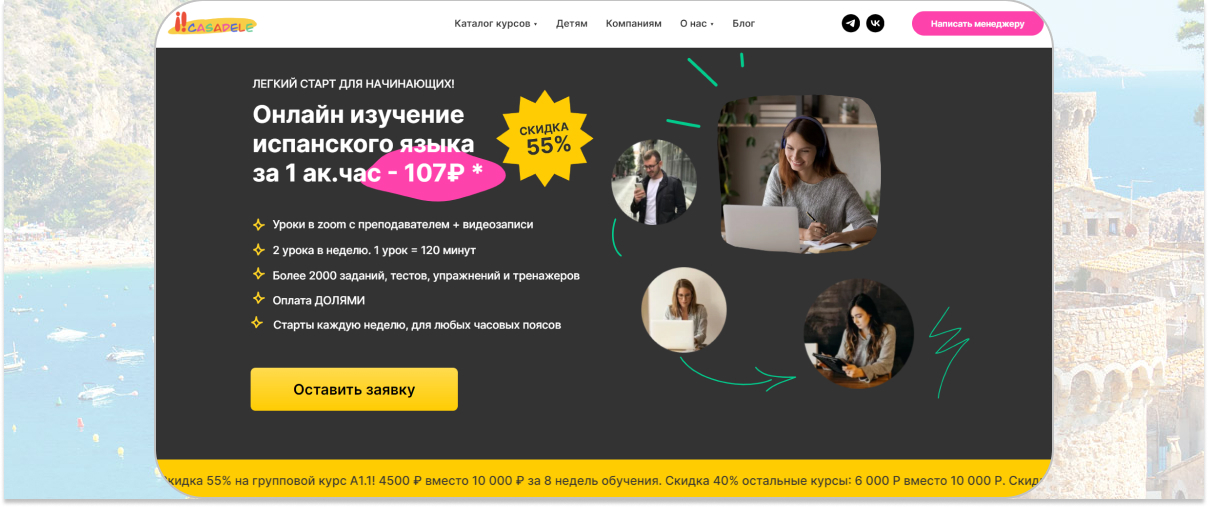Viewport: 1208px width, 507px height.
Task: Click star bullet beside 2000 заданий line
Action: (x=258, y=274)
